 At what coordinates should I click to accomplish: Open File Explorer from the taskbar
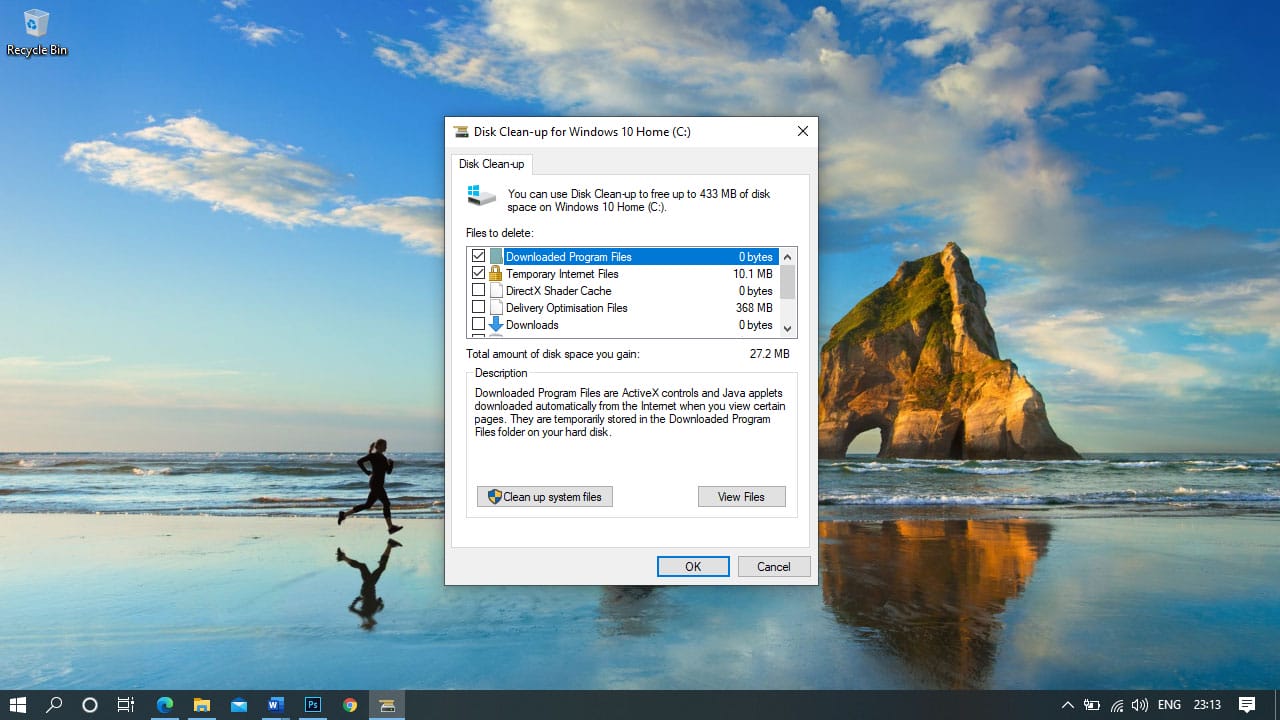(x=202, y=705)
